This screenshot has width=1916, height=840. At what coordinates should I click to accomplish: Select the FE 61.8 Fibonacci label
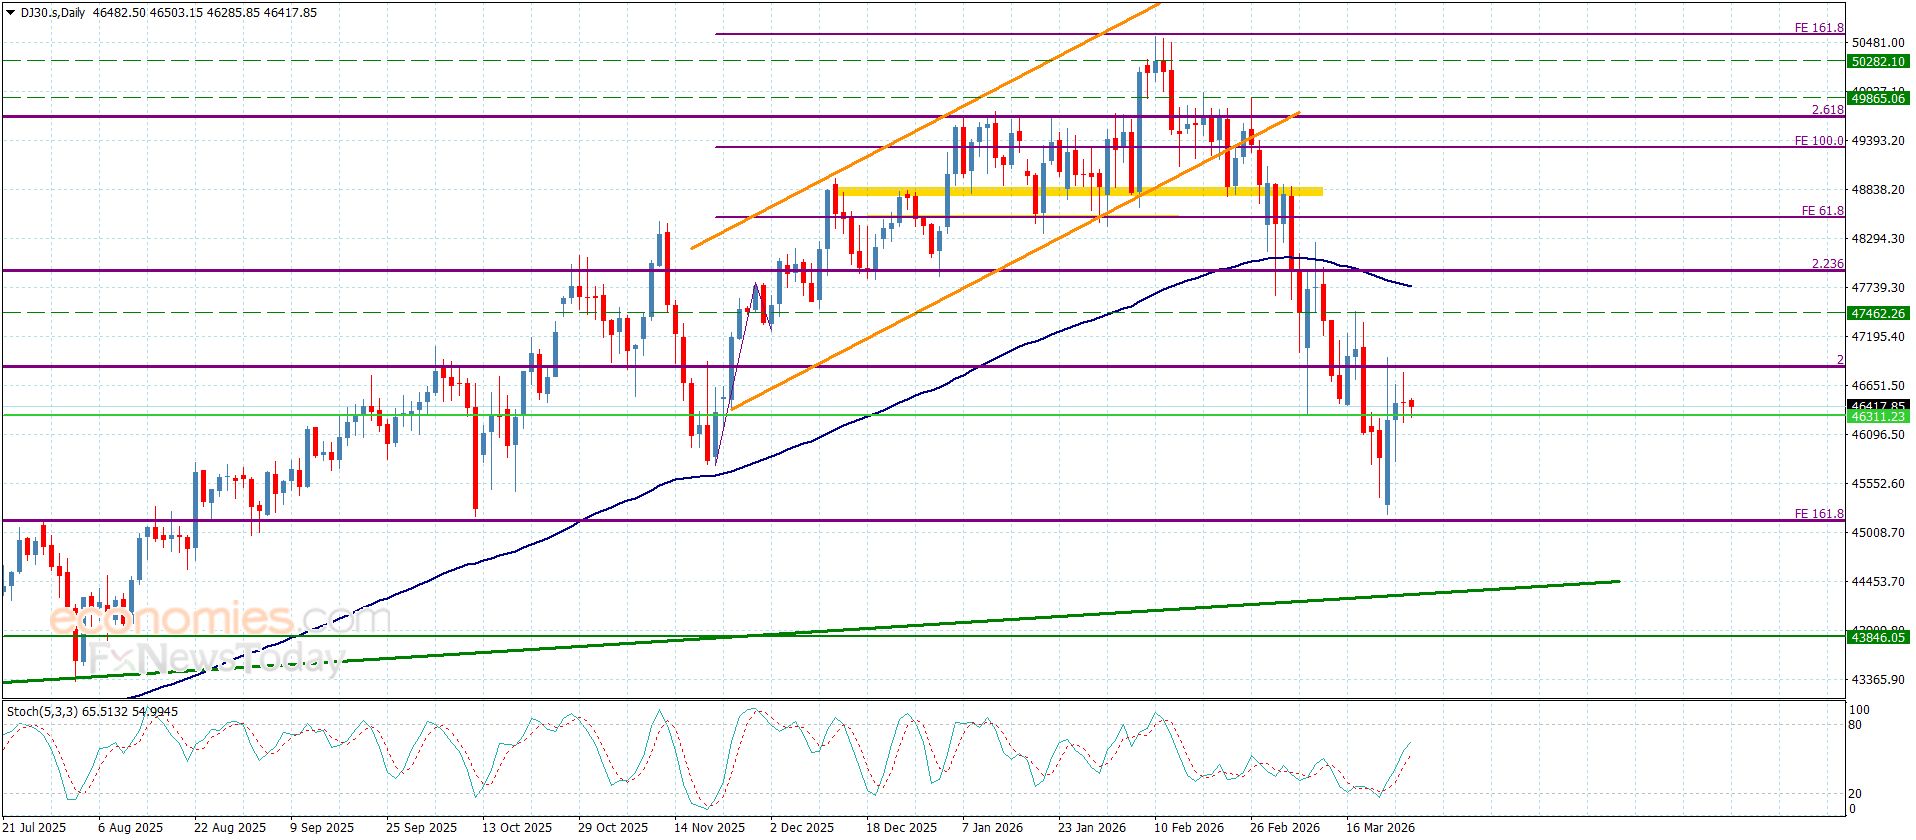click(1822, 211)
